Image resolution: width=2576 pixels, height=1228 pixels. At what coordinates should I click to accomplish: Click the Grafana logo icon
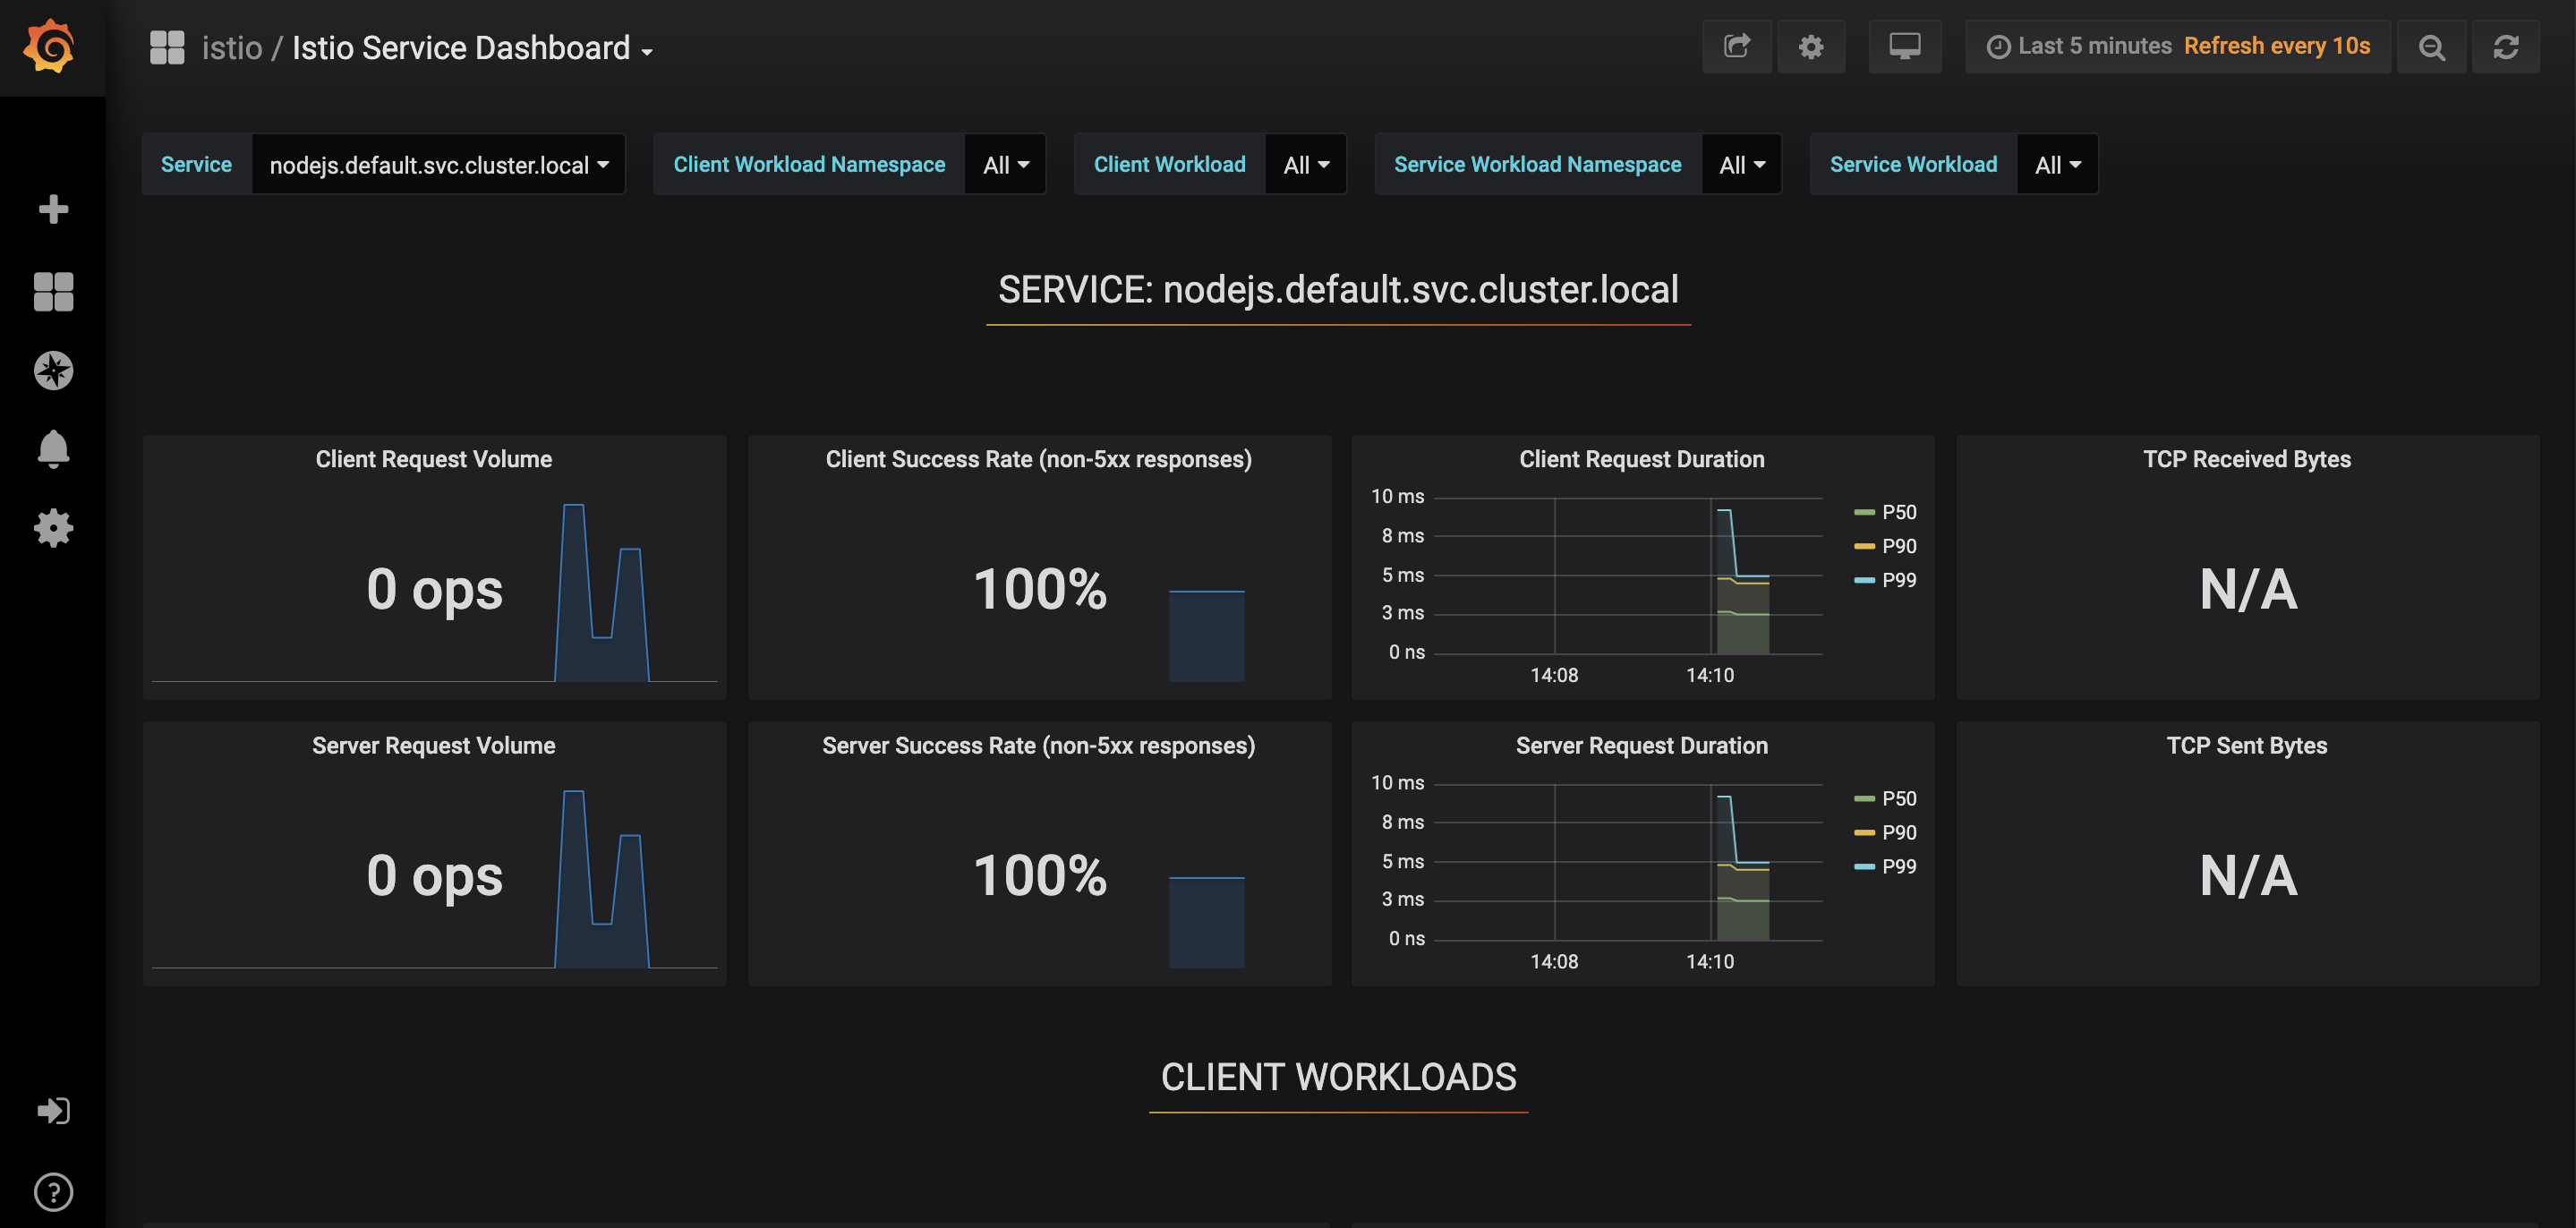(50, 46)
